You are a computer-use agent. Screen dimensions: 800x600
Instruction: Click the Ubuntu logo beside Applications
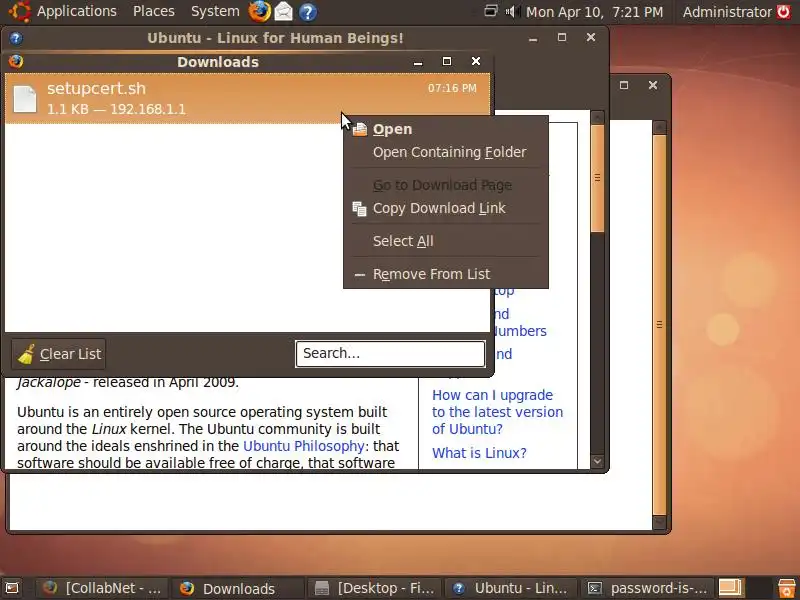click(19, 11)
